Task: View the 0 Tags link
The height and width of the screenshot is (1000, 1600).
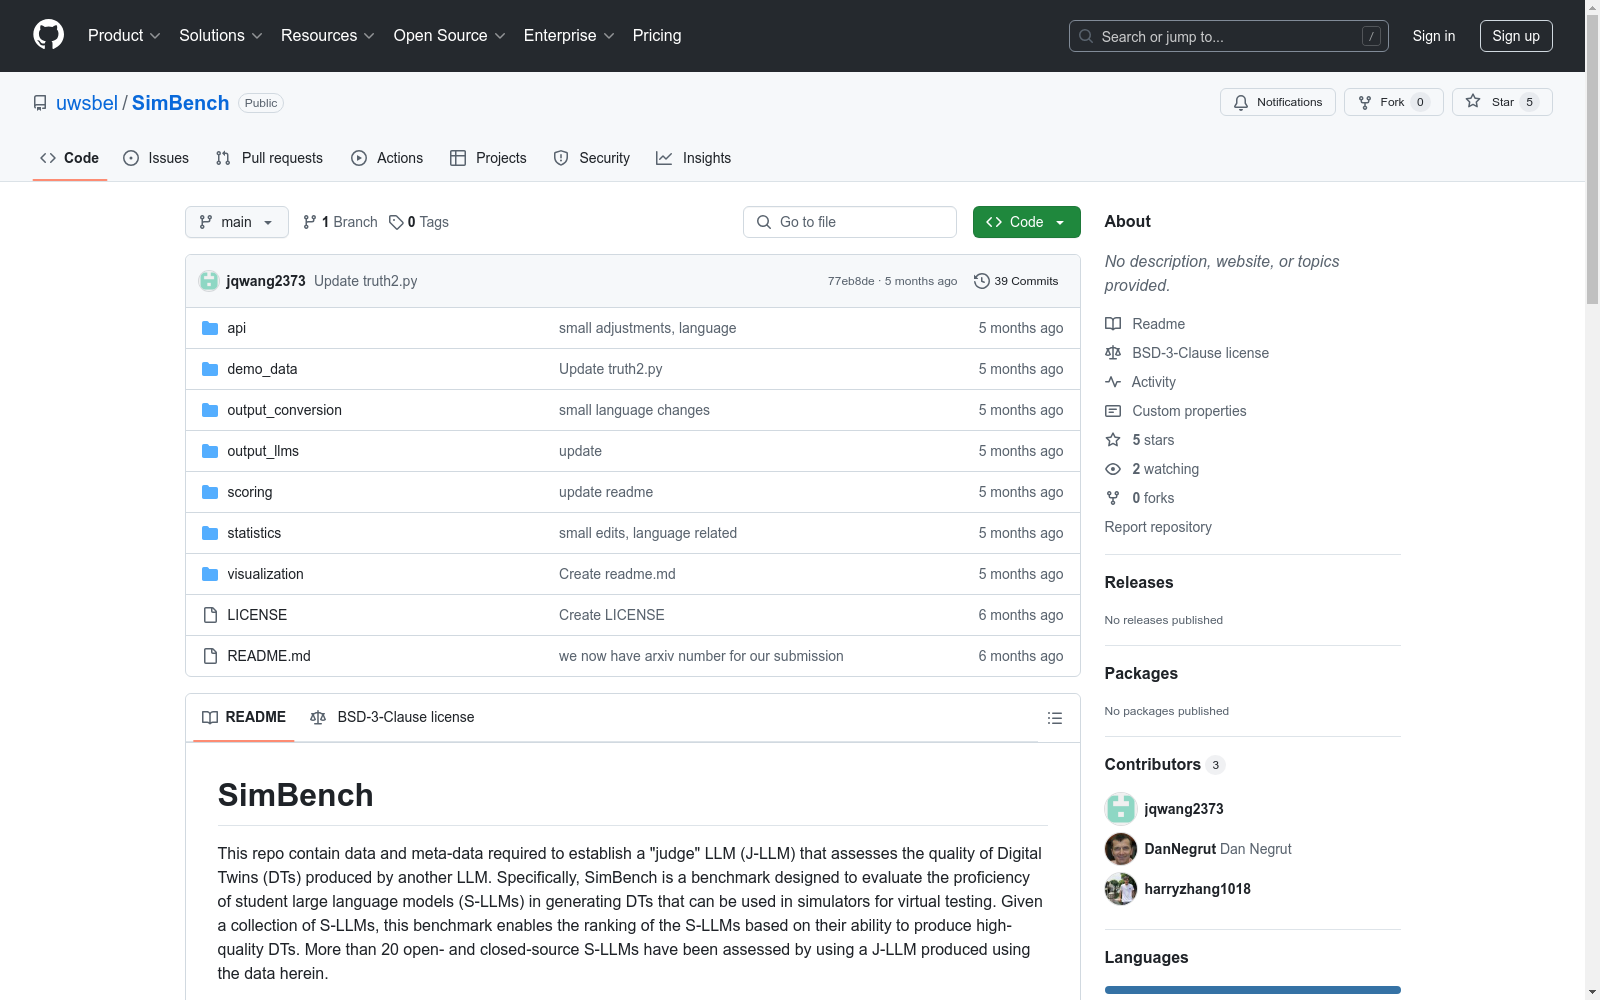Action: click(419, 222)
